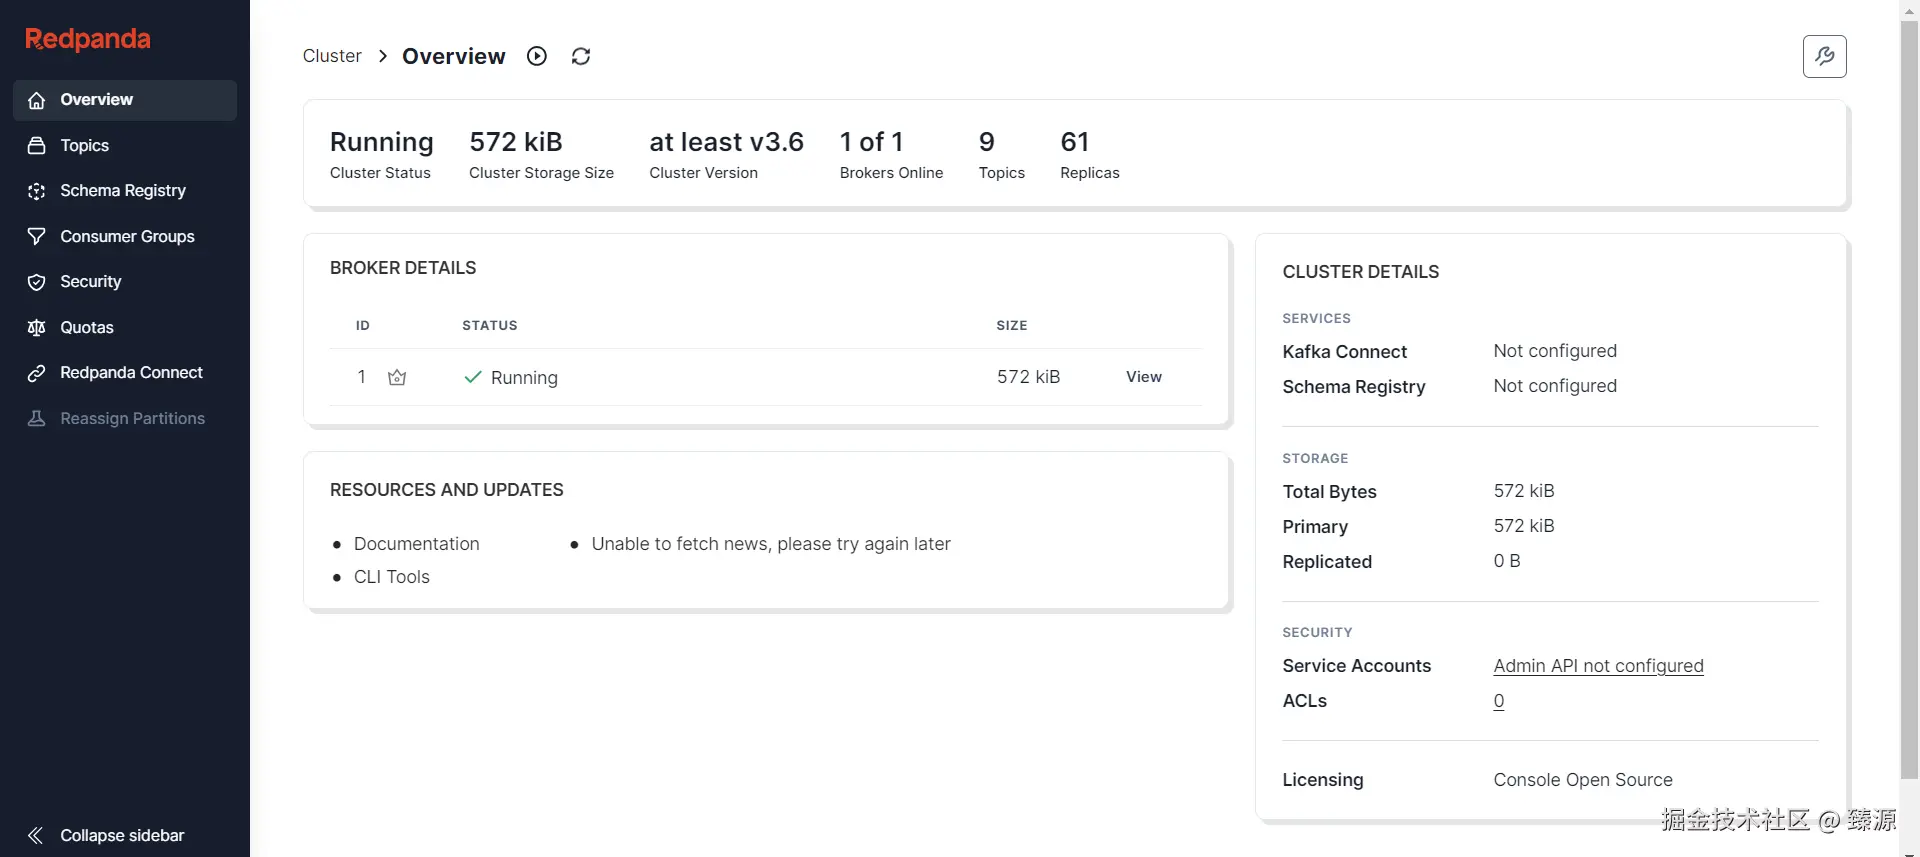1920x857 pixels.
Task: View details of broker 1
Action: click(x=1143, y=377)
